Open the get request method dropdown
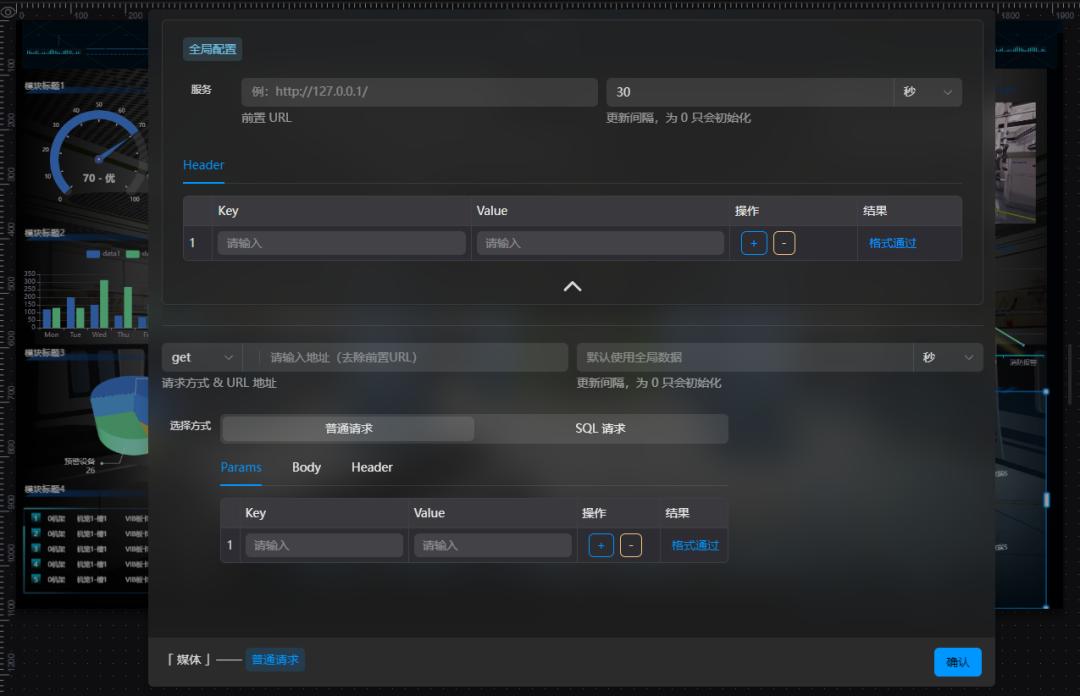Screen dimensions: 1080x696 tap(201, 356)
